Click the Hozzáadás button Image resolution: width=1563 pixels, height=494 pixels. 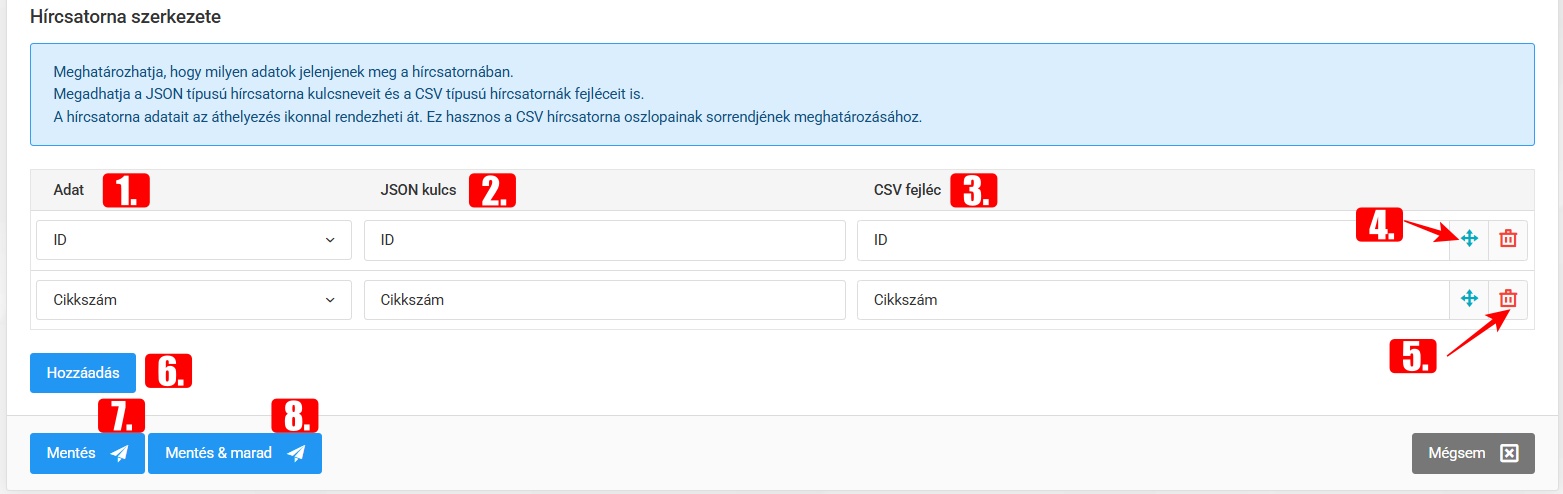pyautogui.click(x=83, y=373)
